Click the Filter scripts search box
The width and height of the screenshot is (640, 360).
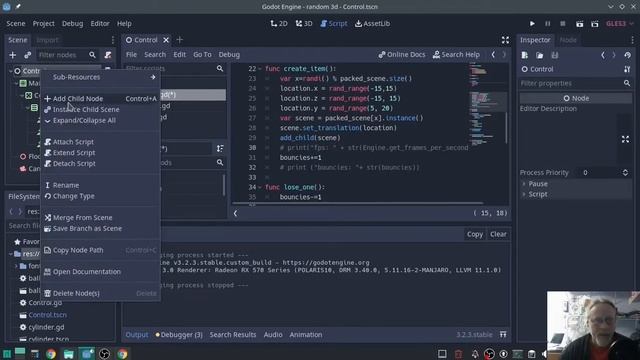pos(175,68)
